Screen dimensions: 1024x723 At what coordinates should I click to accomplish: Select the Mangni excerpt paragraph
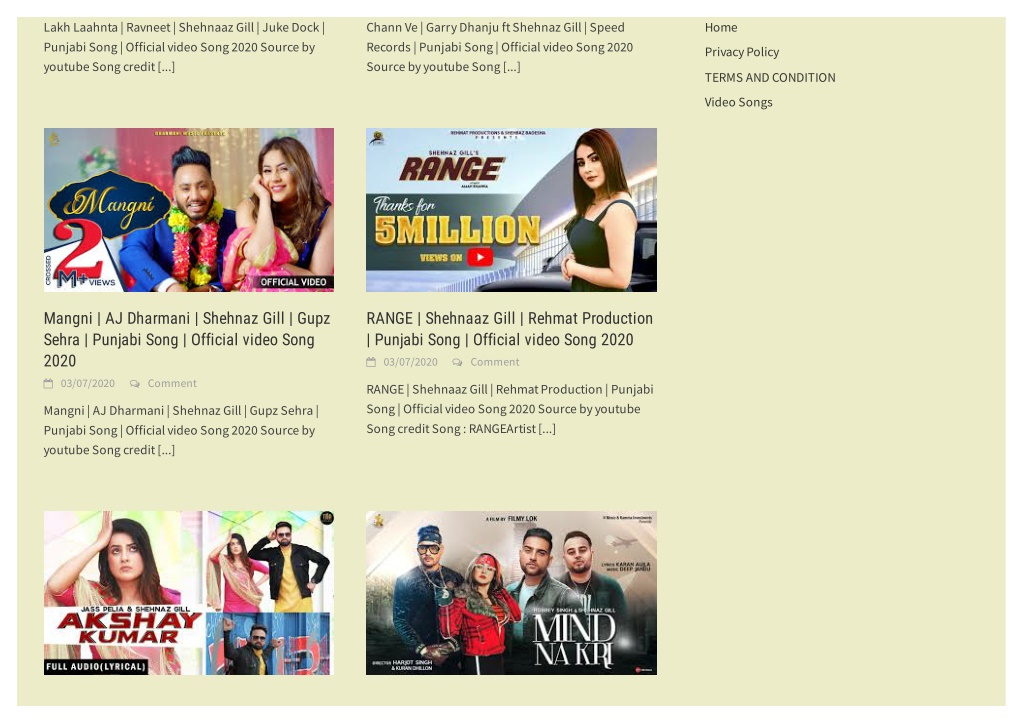click(181, 430)
